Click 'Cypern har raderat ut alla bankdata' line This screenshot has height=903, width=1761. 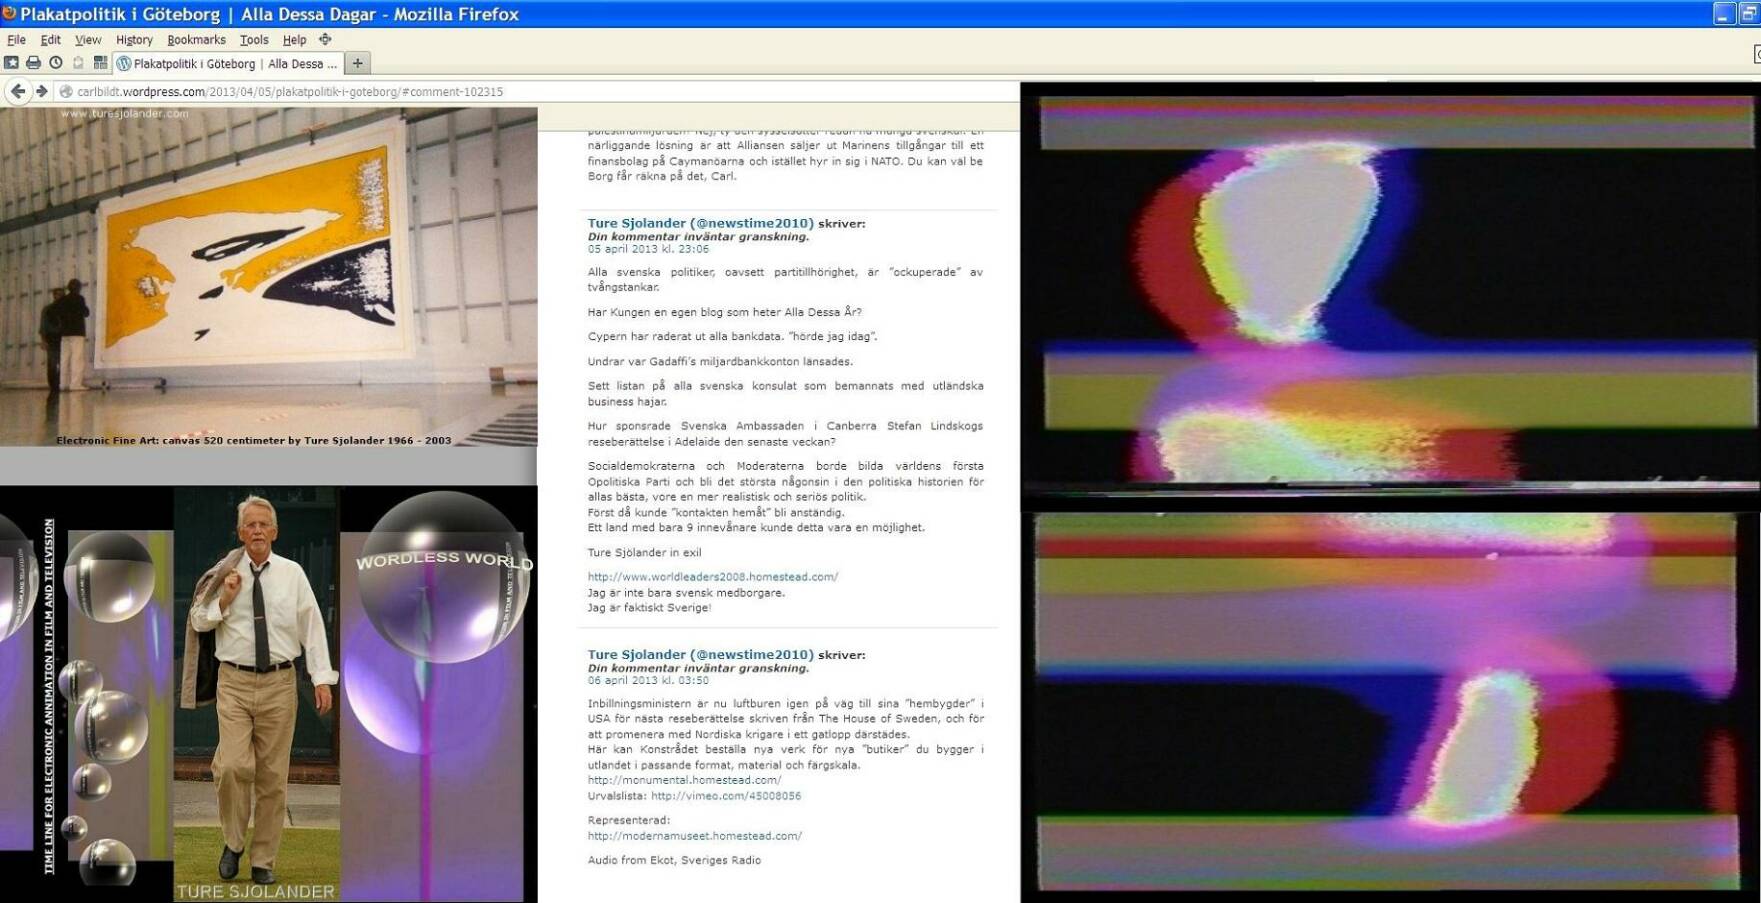pos(732,336)
